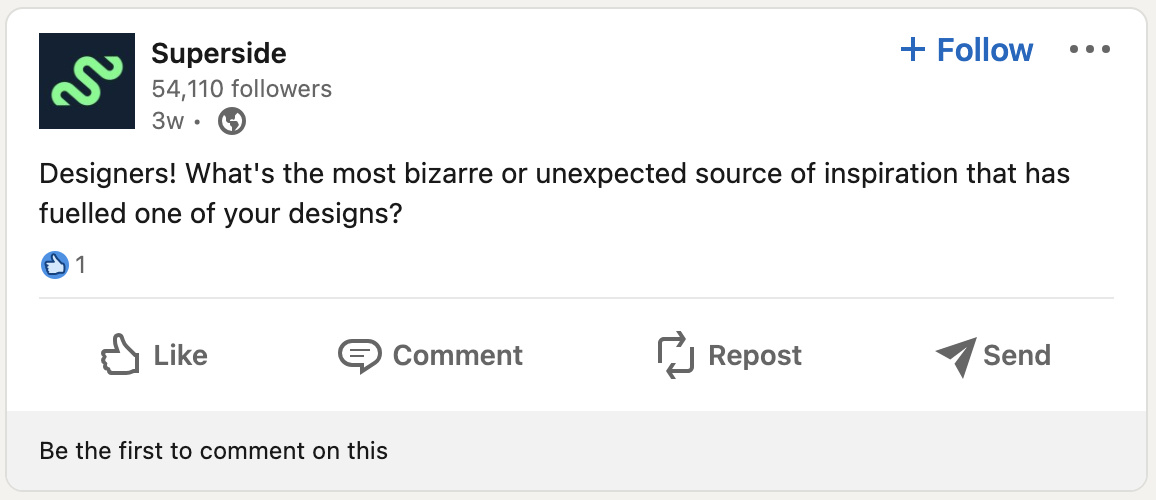
Task: Click the Repost arrows icon
Action: pyautogui.click(x=676, y=355)
